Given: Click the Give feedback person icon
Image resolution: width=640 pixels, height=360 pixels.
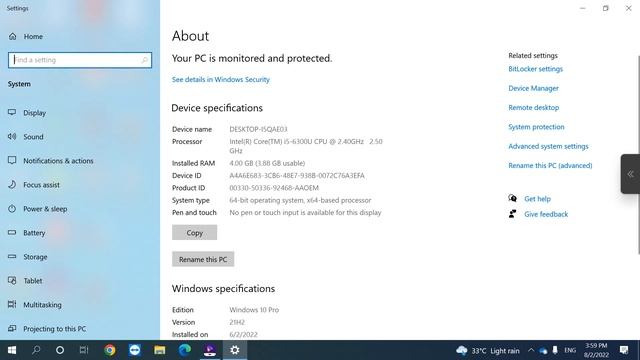Looking at the screenshot, I should click(512, 214).
